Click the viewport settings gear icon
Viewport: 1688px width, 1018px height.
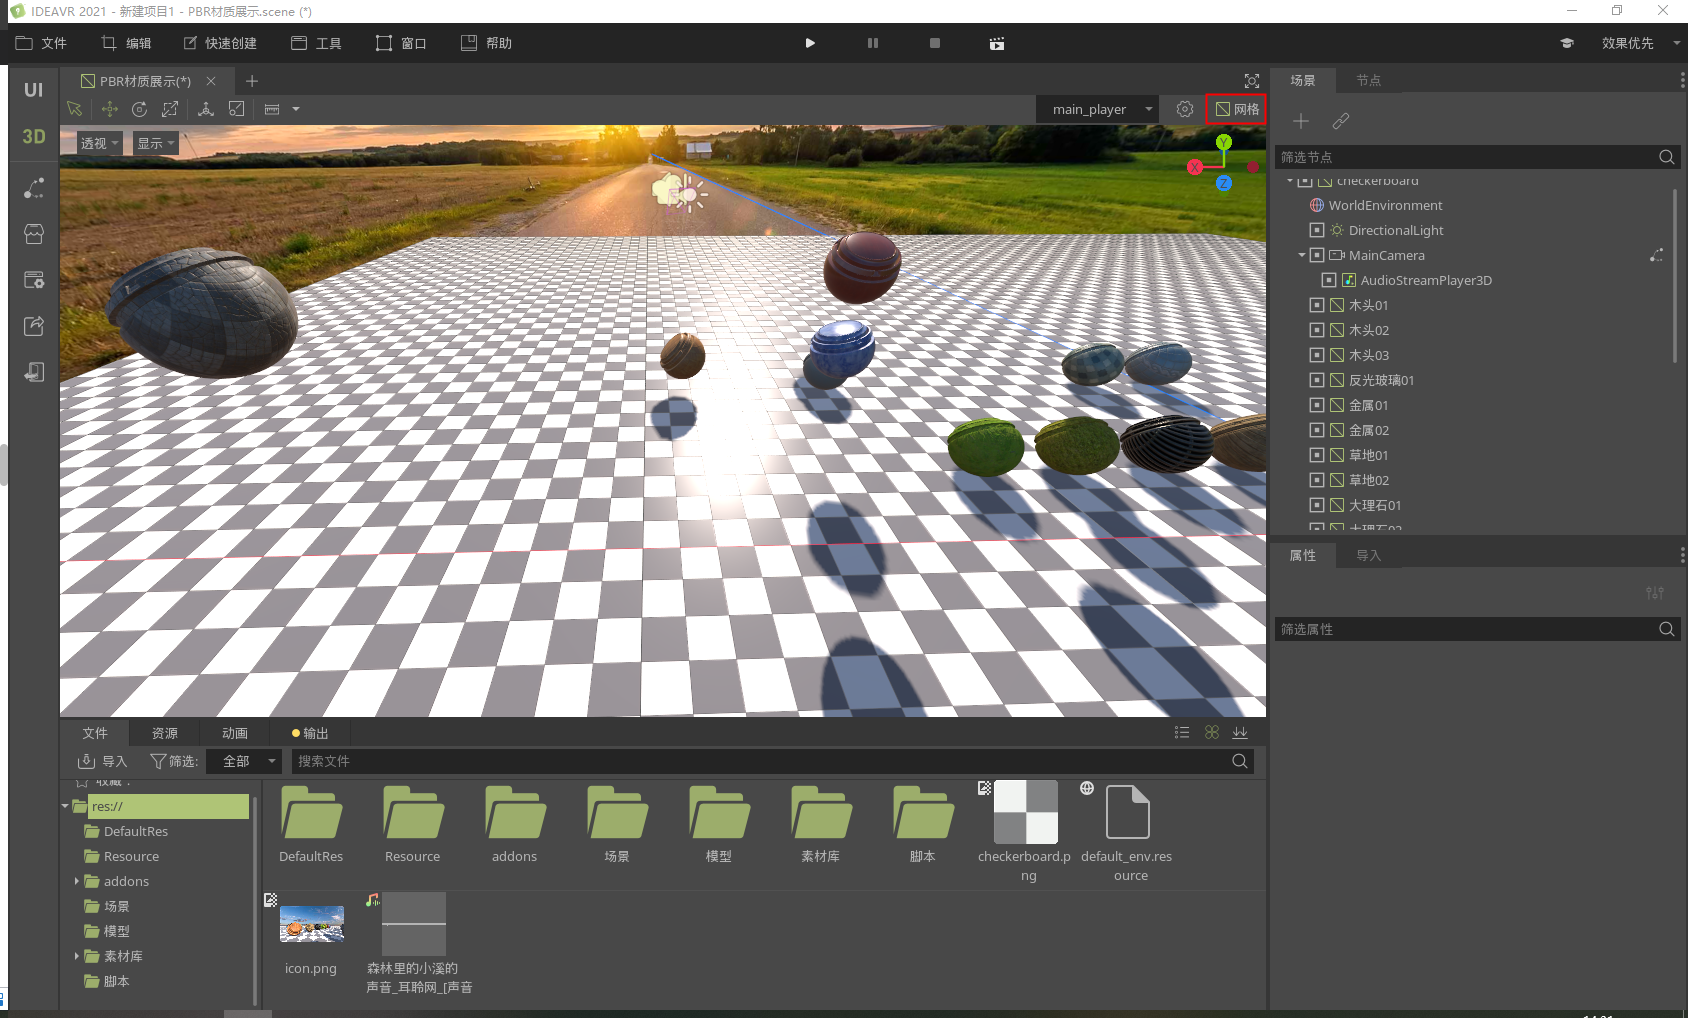[1185, 109]
